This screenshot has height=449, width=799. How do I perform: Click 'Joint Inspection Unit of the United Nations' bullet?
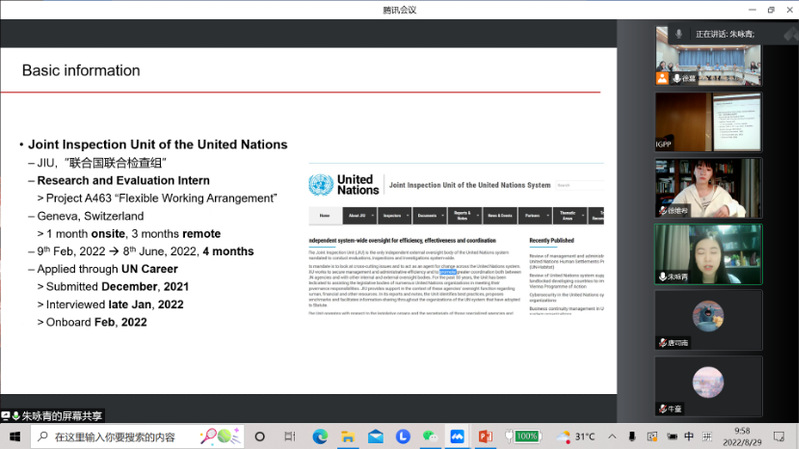pos(157,144)
